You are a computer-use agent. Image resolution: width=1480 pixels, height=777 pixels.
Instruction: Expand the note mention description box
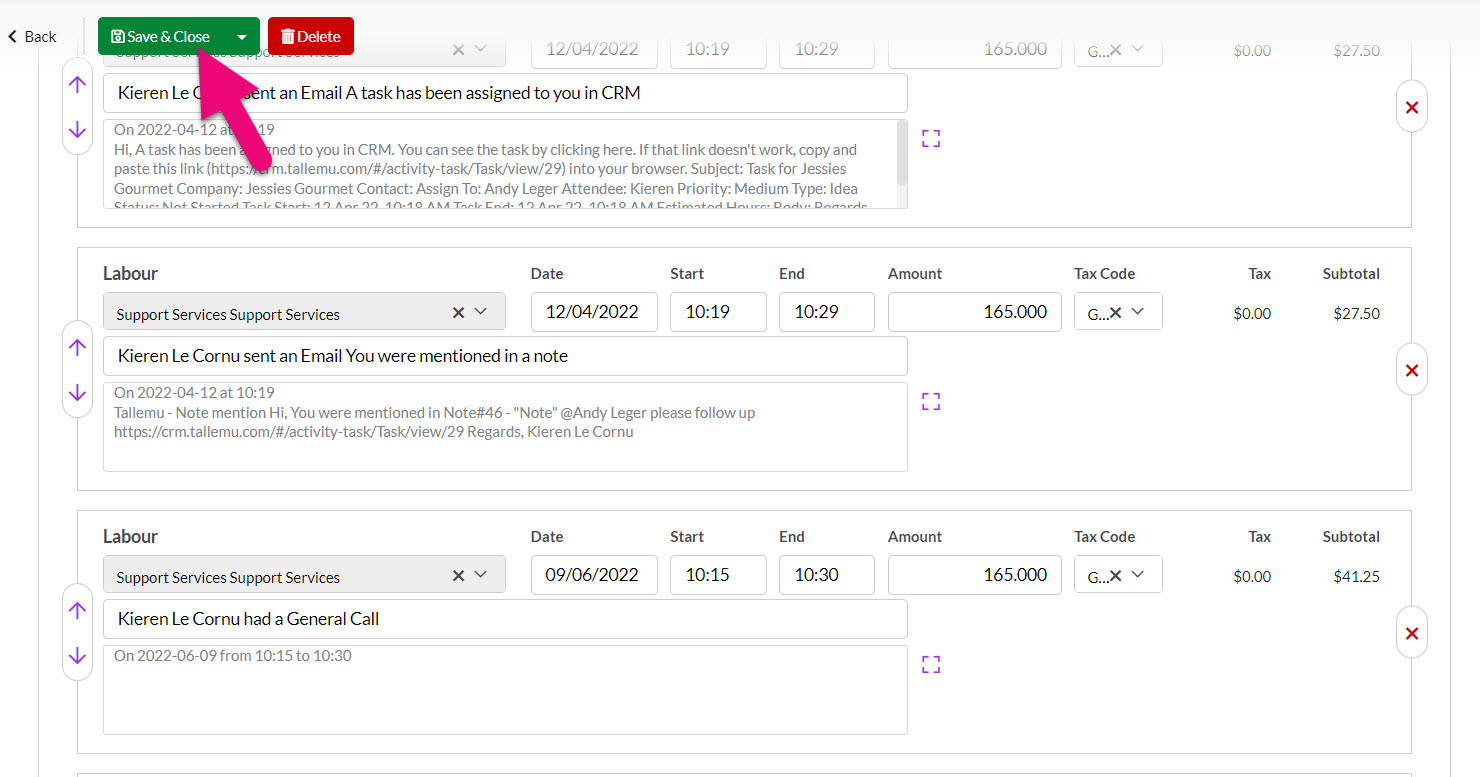click(x=931, y=401)
